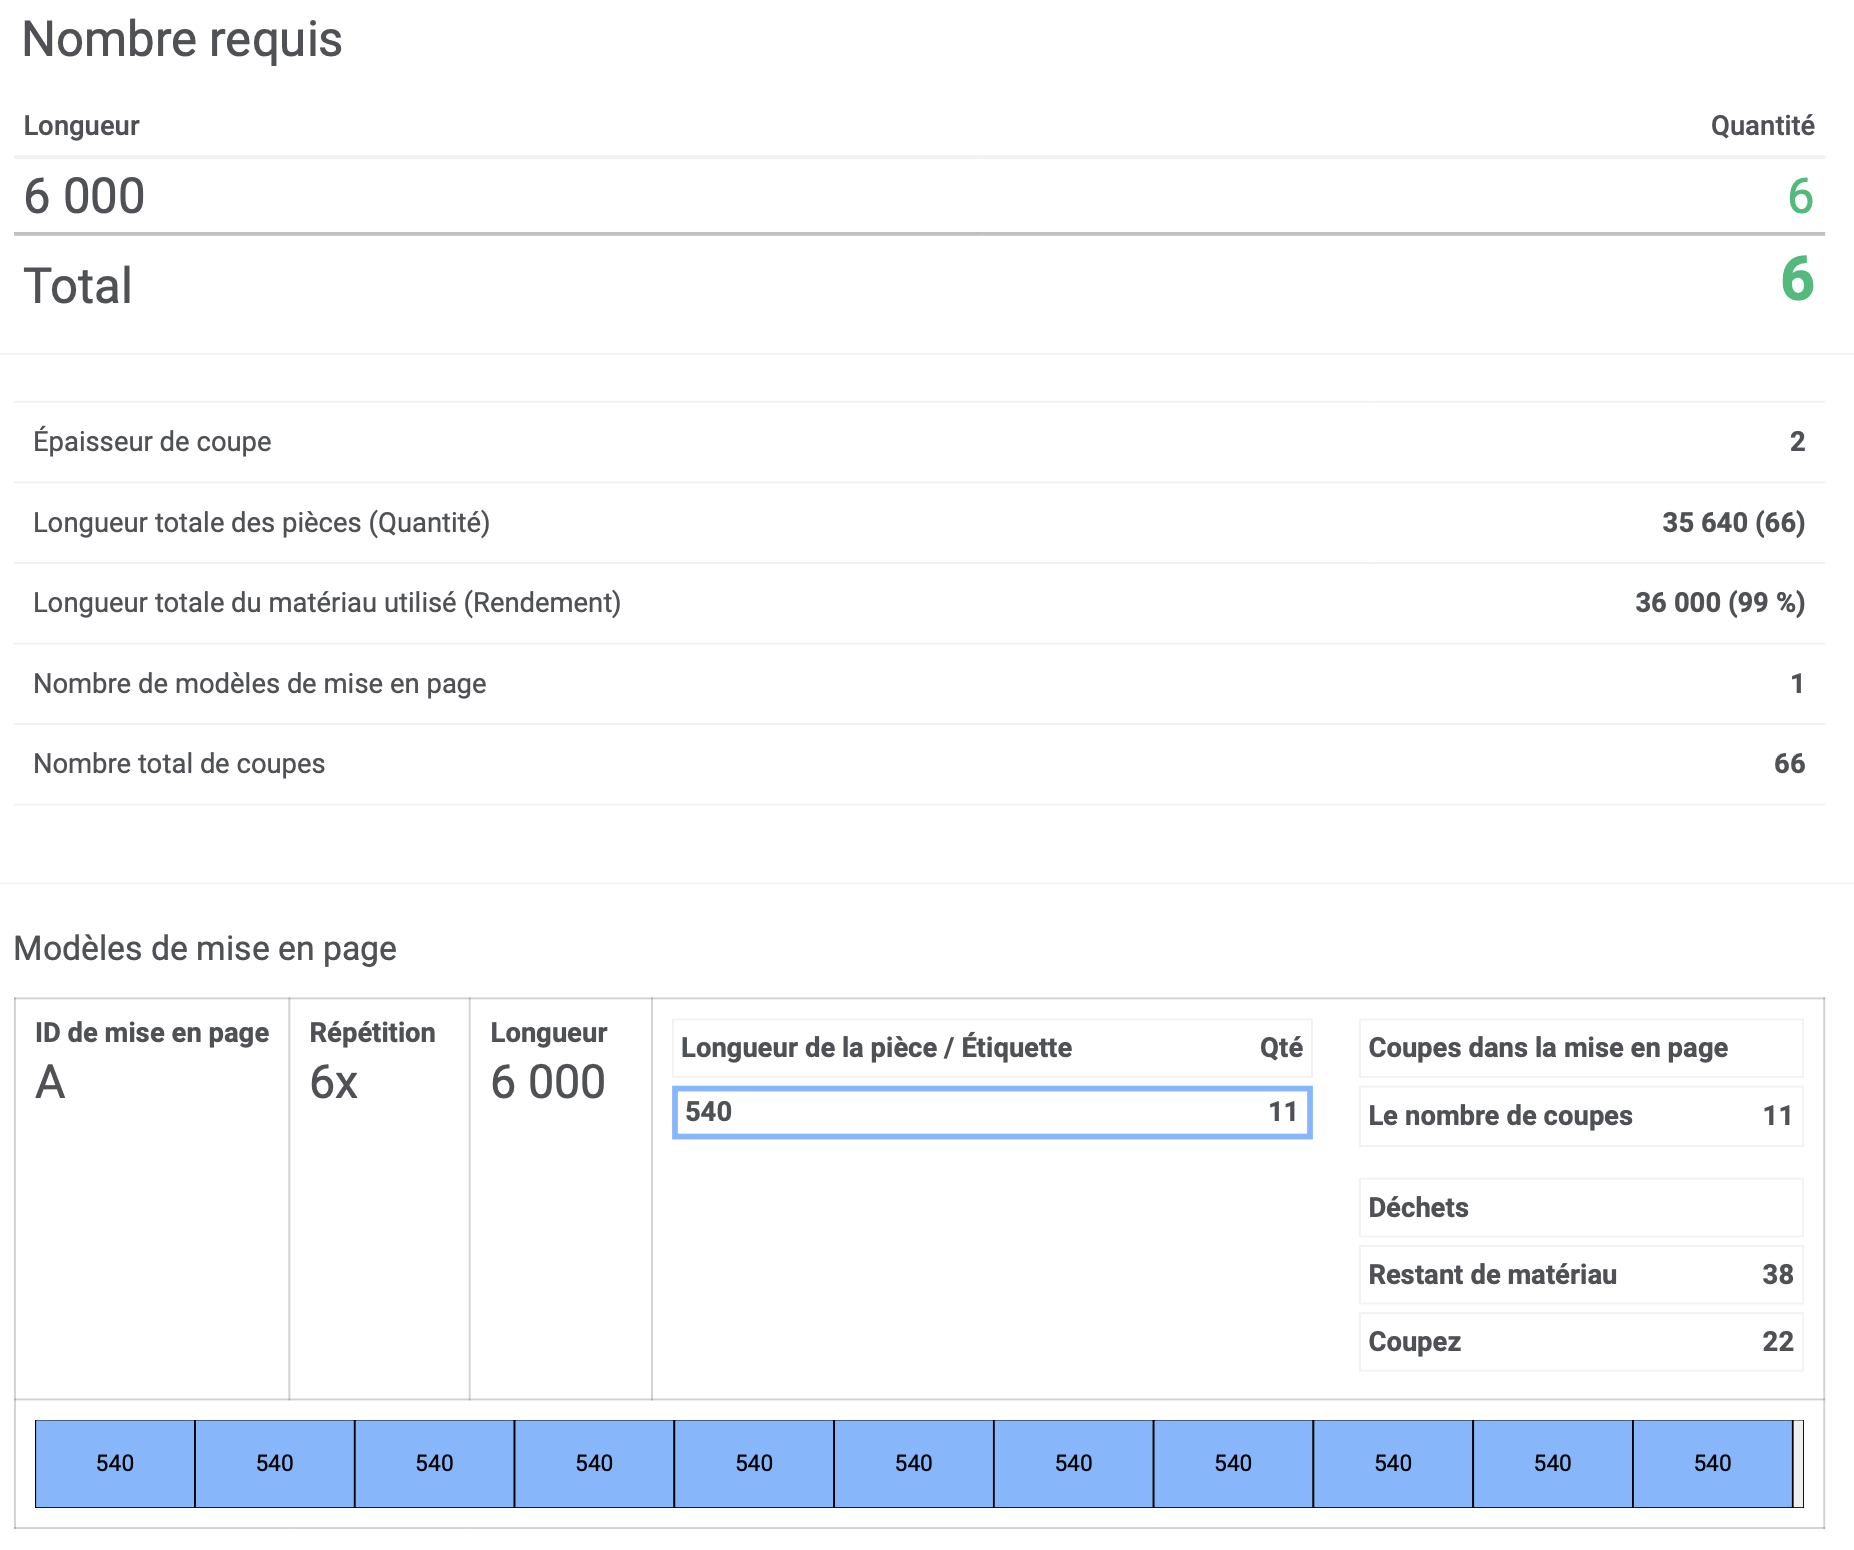Select the "Le nombre de coupes" label
Image resolution: width=1854 pixels, height=1550 pixels.
(1500, 1116)
